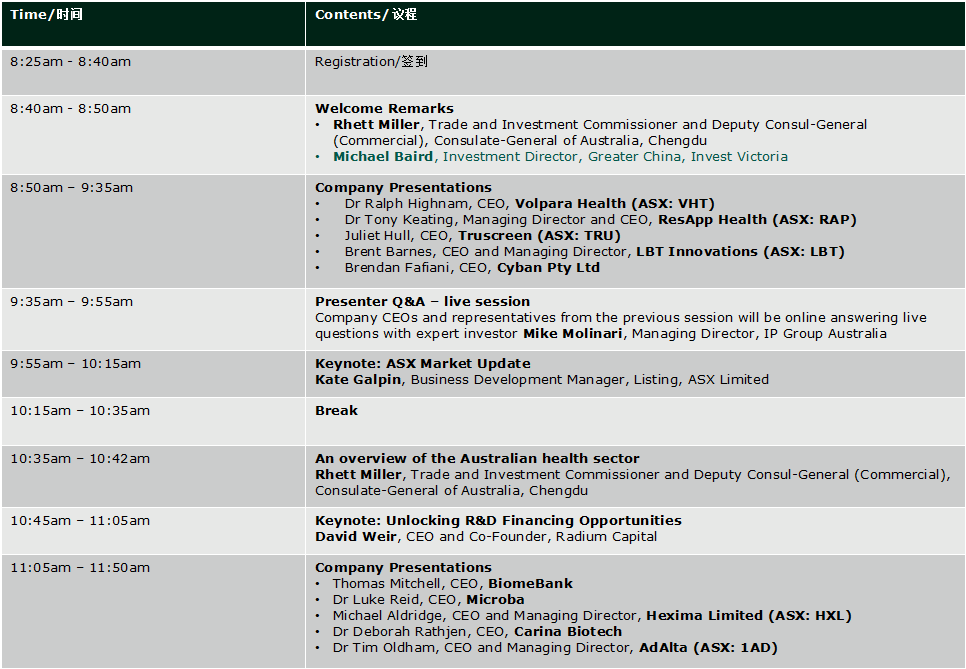Click Dr Tim Oldham name
Screen dimensions: 966x669
tap(383, 647)
